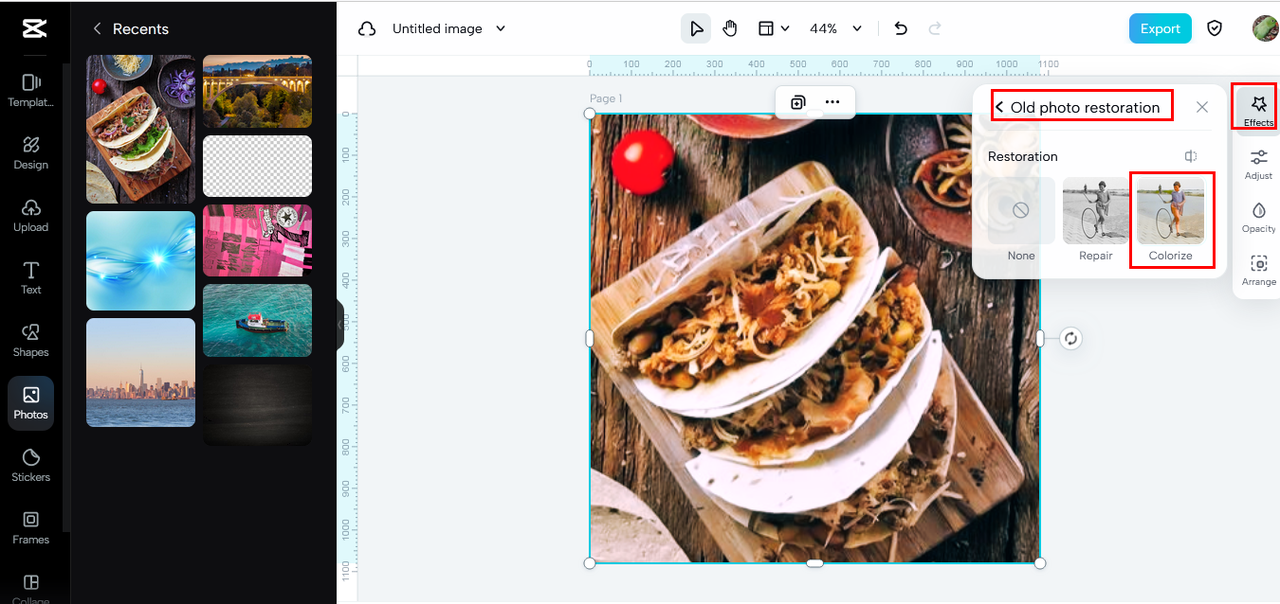Open the user profile avatar
1280x604 pixels.
pyautogui.click(x=1264, y=28)
